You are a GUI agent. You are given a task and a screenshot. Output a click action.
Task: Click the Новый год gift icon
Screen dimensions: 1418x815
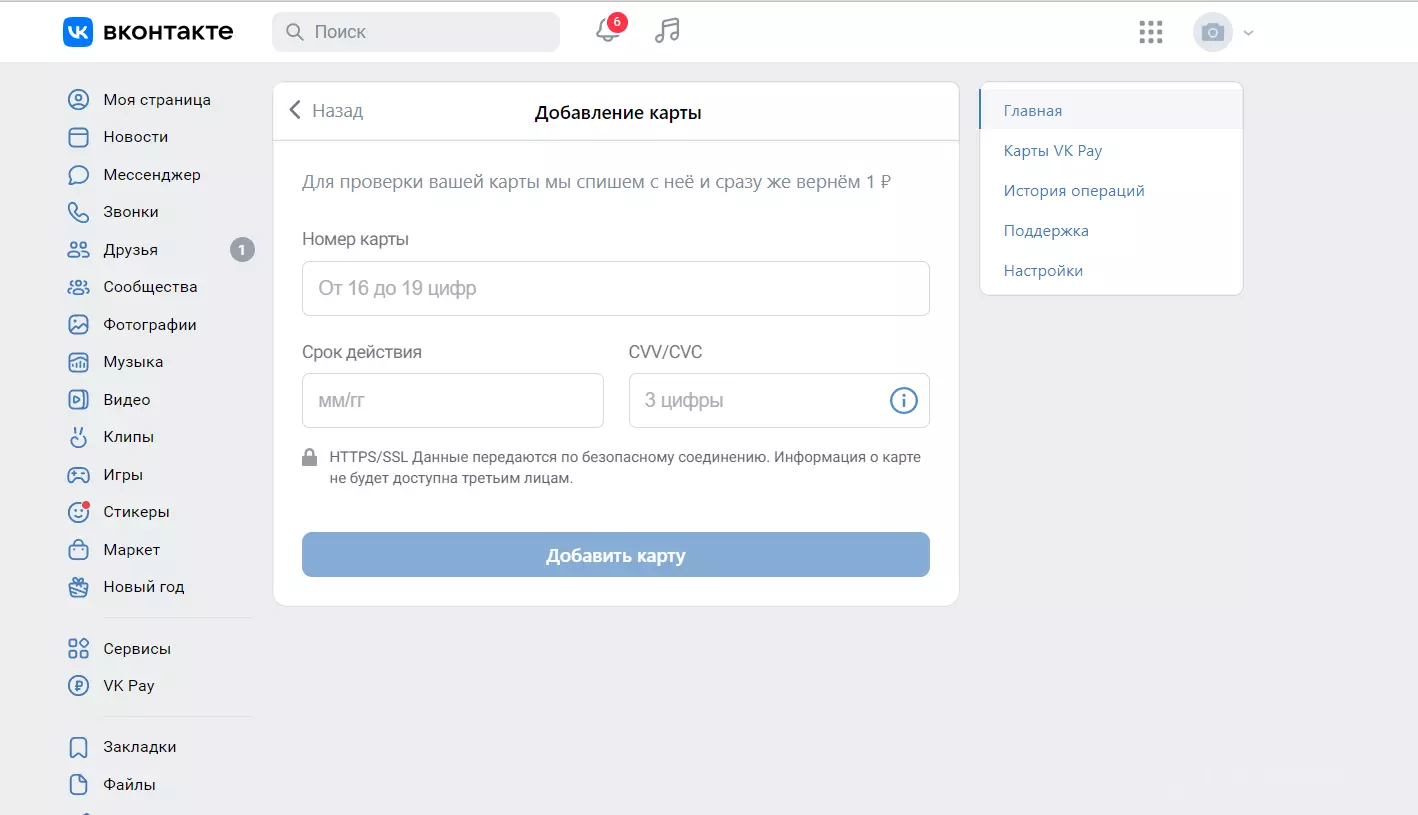click(x=78, y=587)
